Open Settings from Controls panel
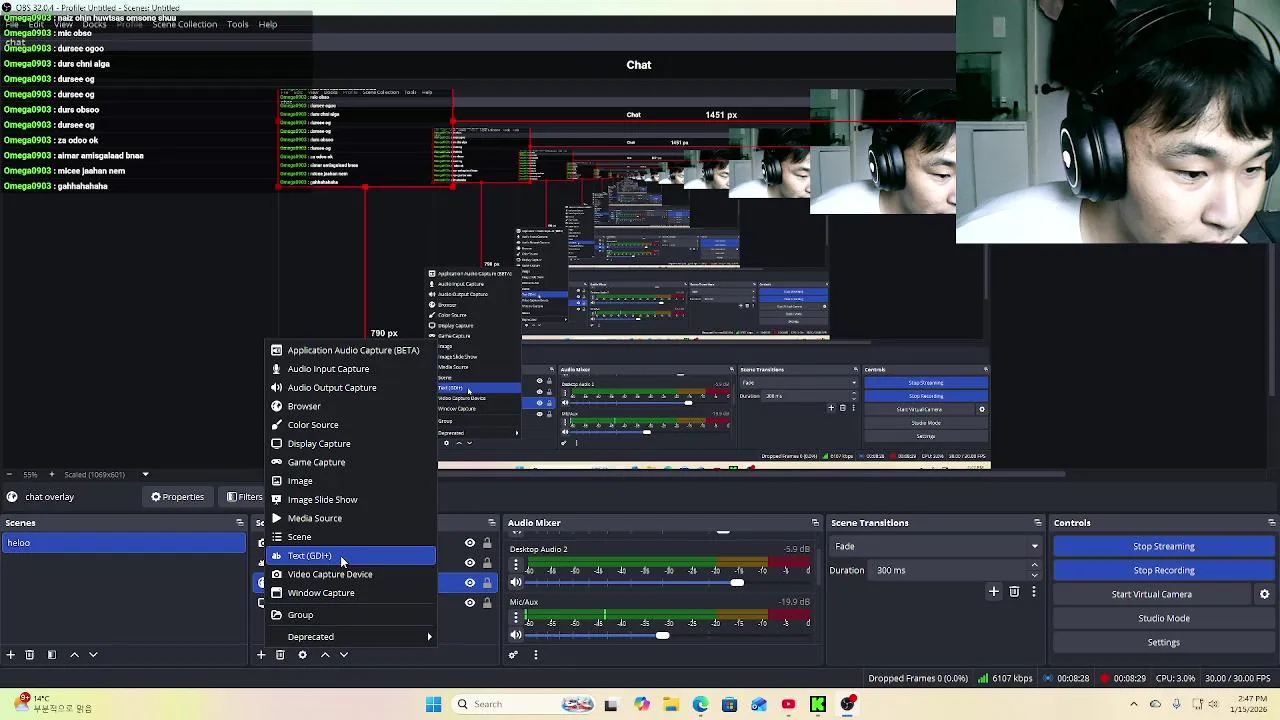 1164,642
